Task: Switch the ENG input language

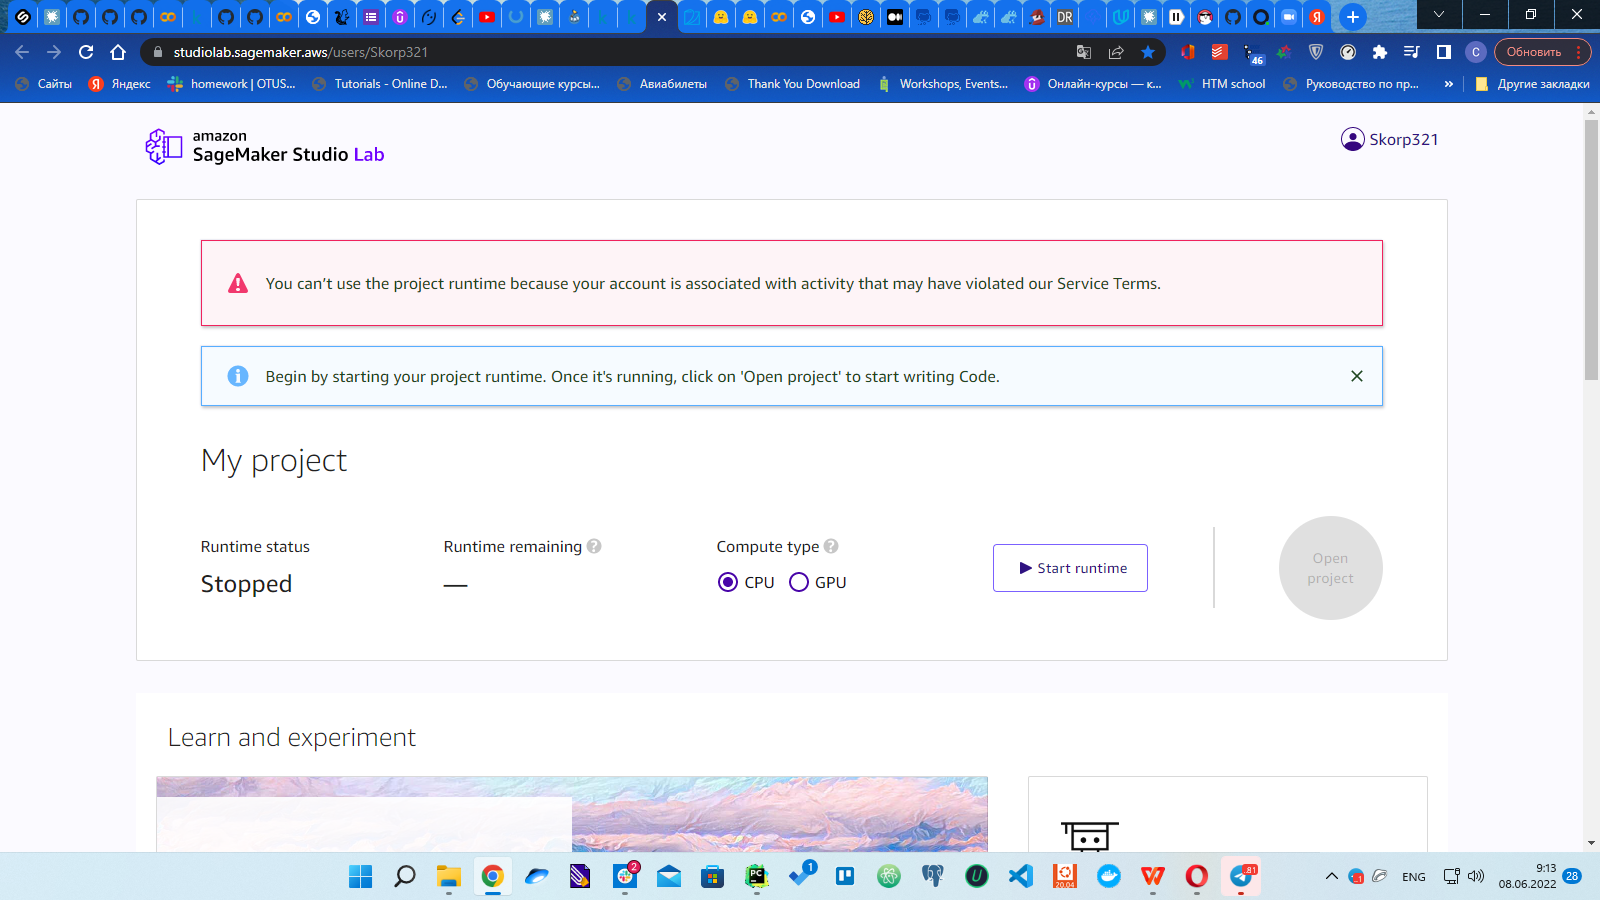Action: click(1414, 877)
